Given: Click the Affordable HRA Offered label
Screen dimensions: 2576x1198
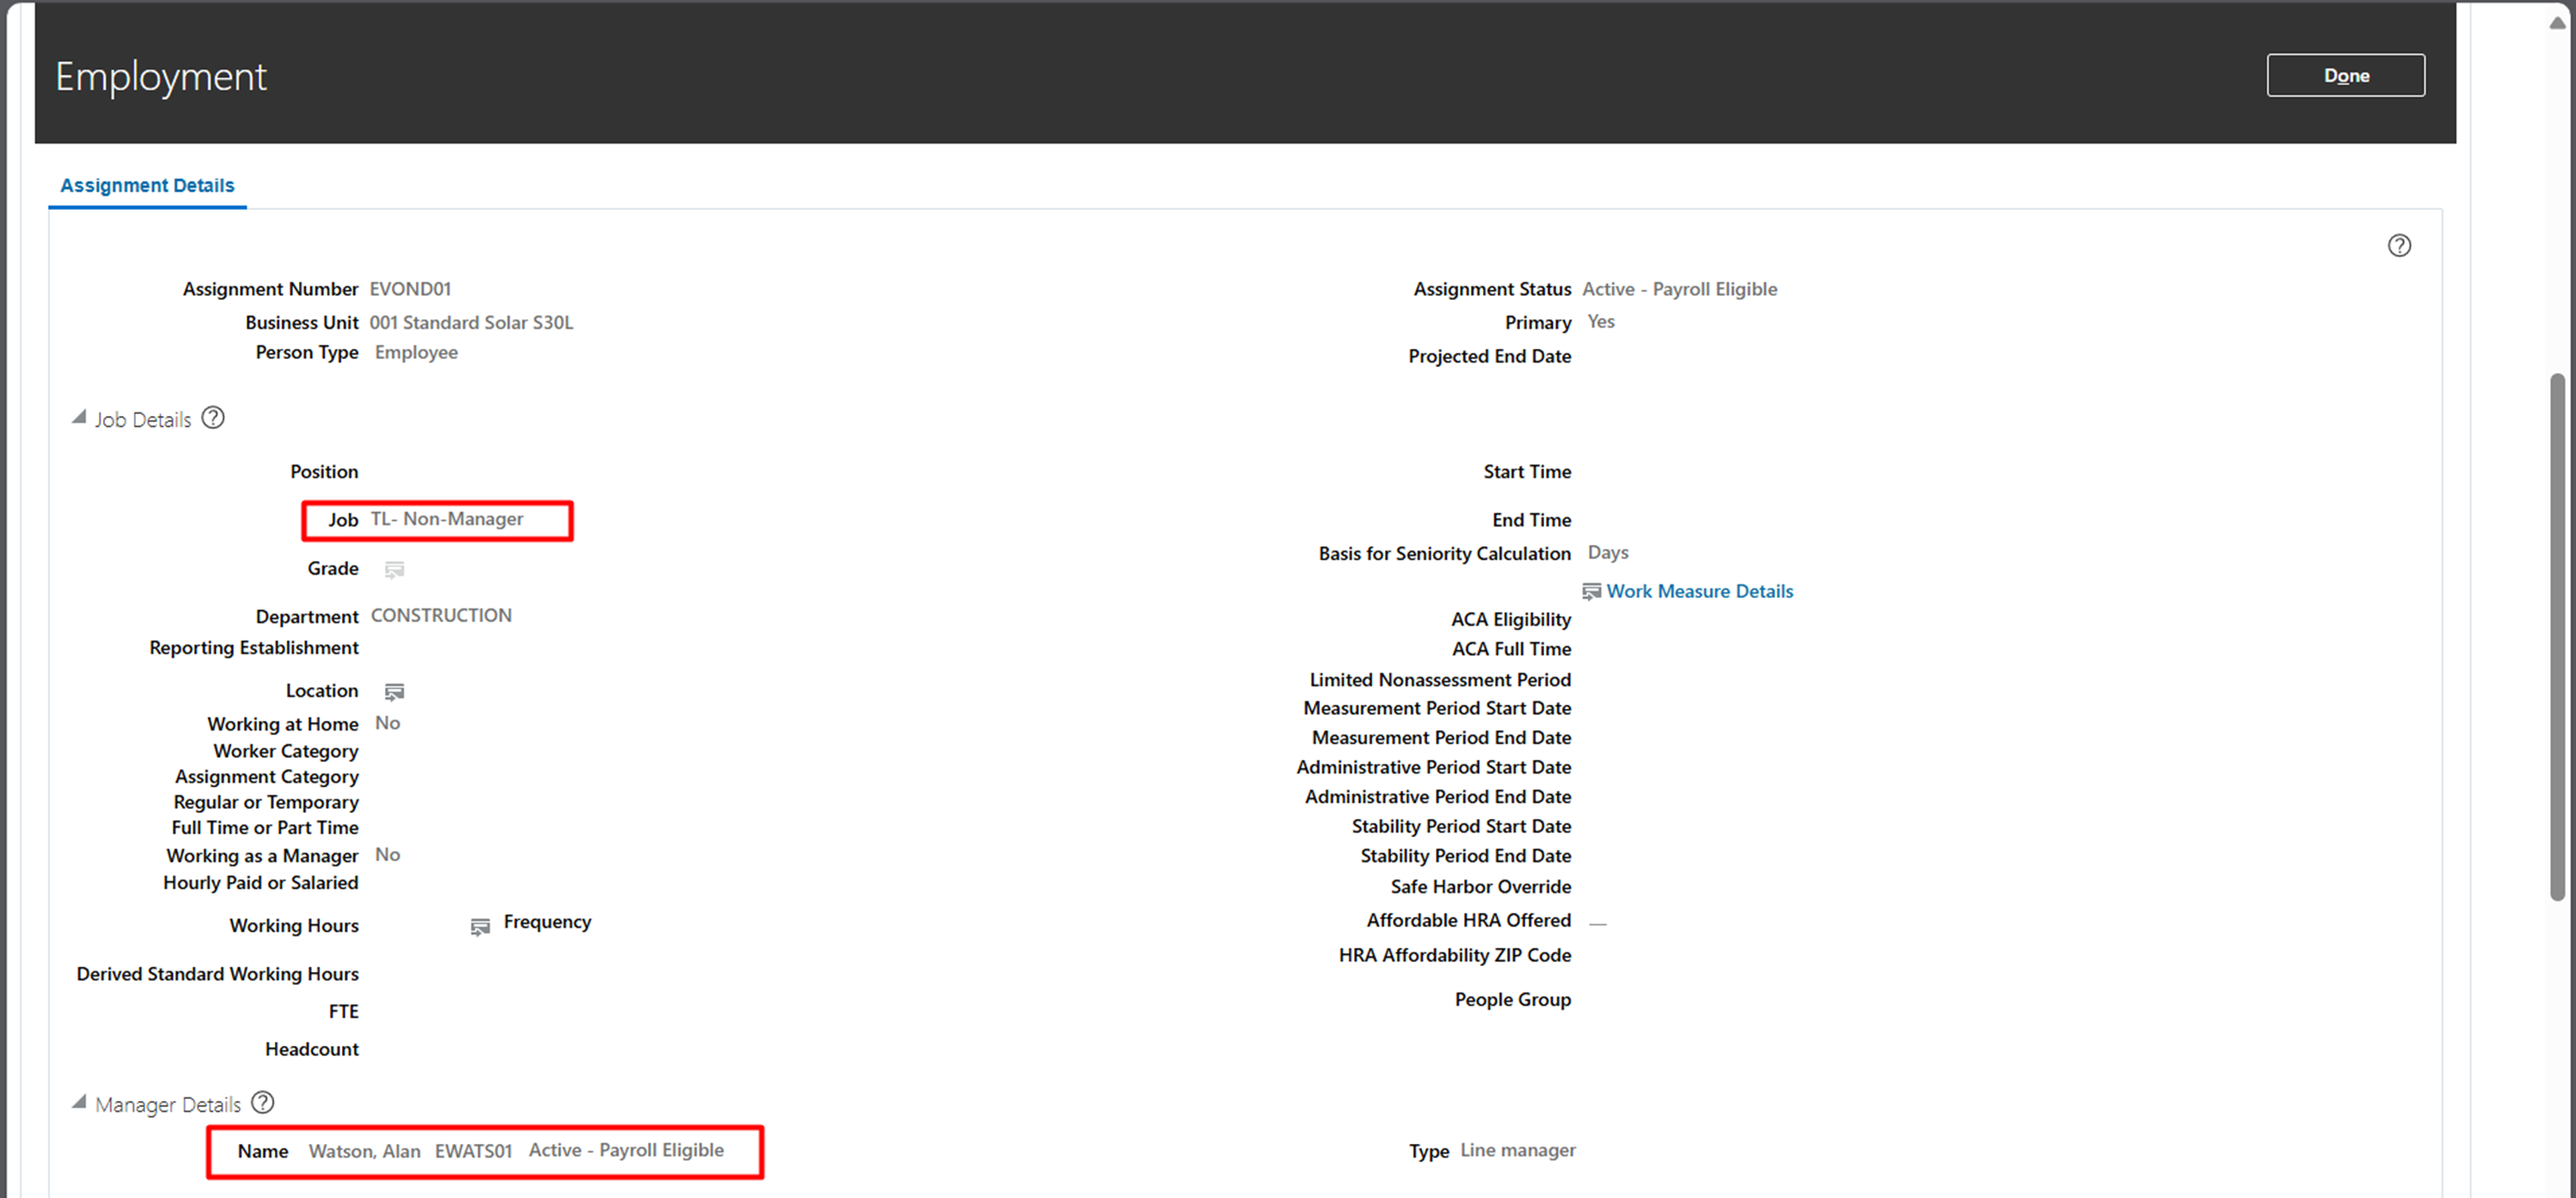Looking at the screenshot, I should point(1468,920).
